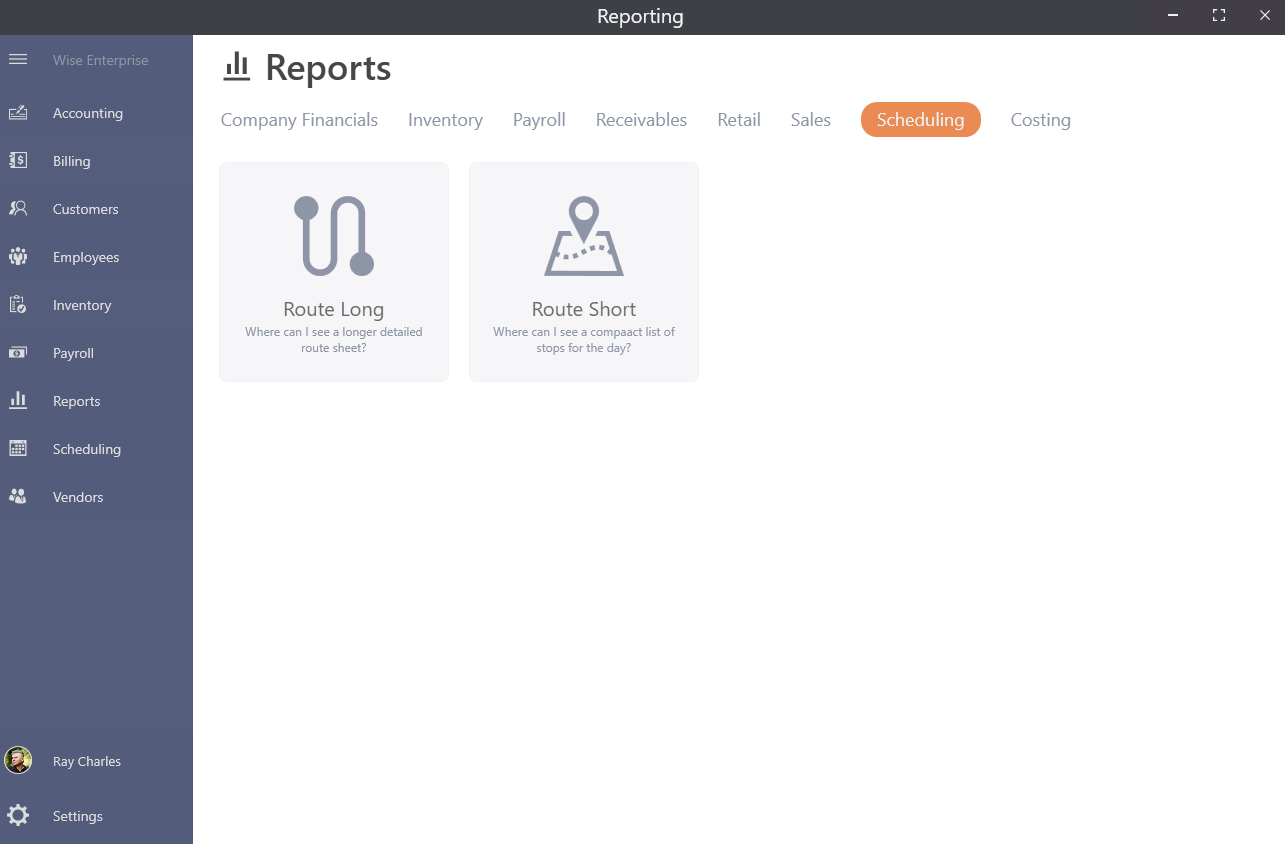Click the Payroll money icon
1285x844 pixels.
(x=18, y=353)
